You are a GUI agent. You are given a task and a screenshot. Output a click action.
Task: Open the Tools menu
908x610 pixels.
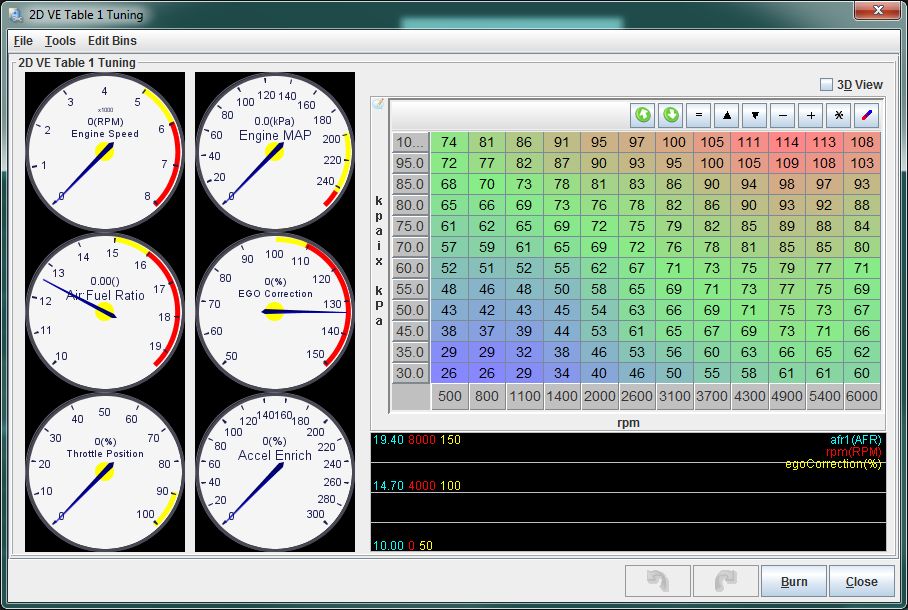point(60,41)
